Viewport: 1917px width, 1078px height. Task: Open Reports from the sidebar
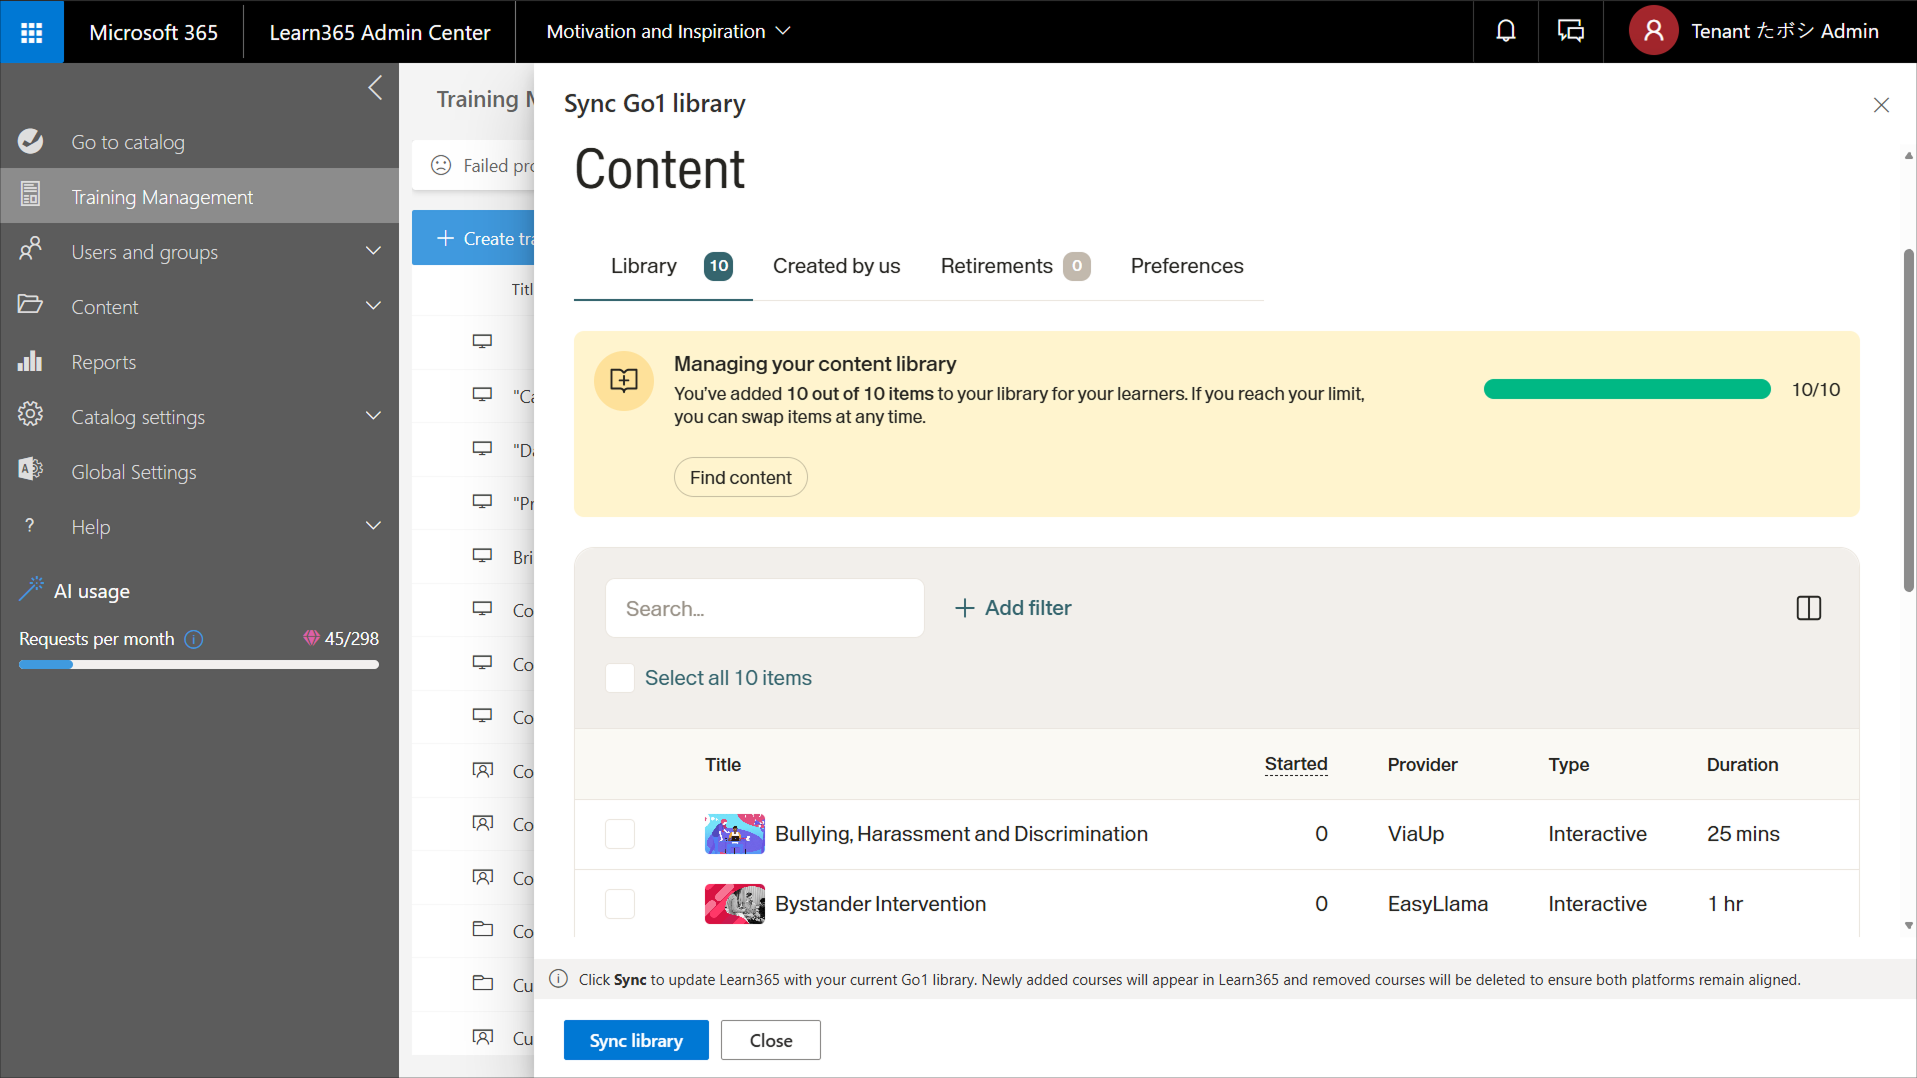coord(103,362)
